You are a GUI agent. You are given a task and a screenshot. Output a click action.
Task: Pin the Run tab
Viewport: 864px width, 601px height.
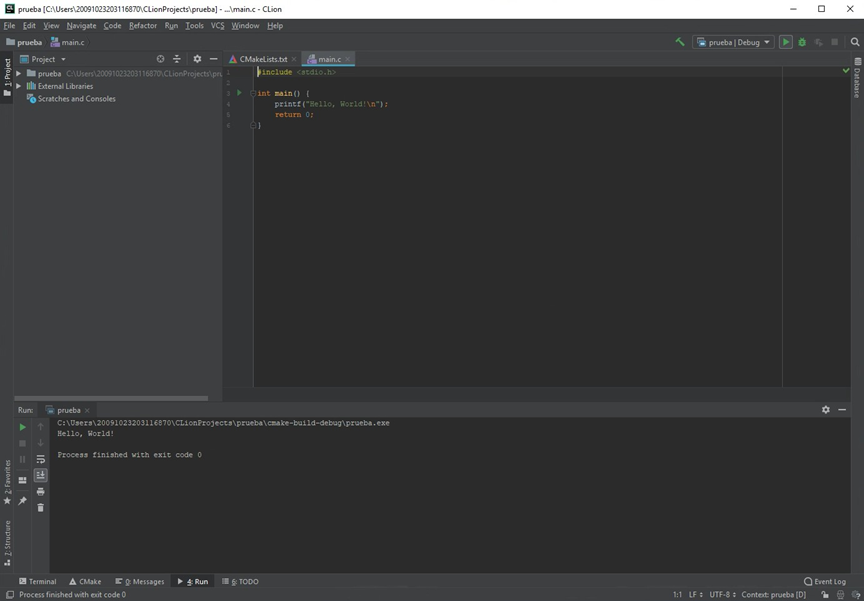point(23,501)
